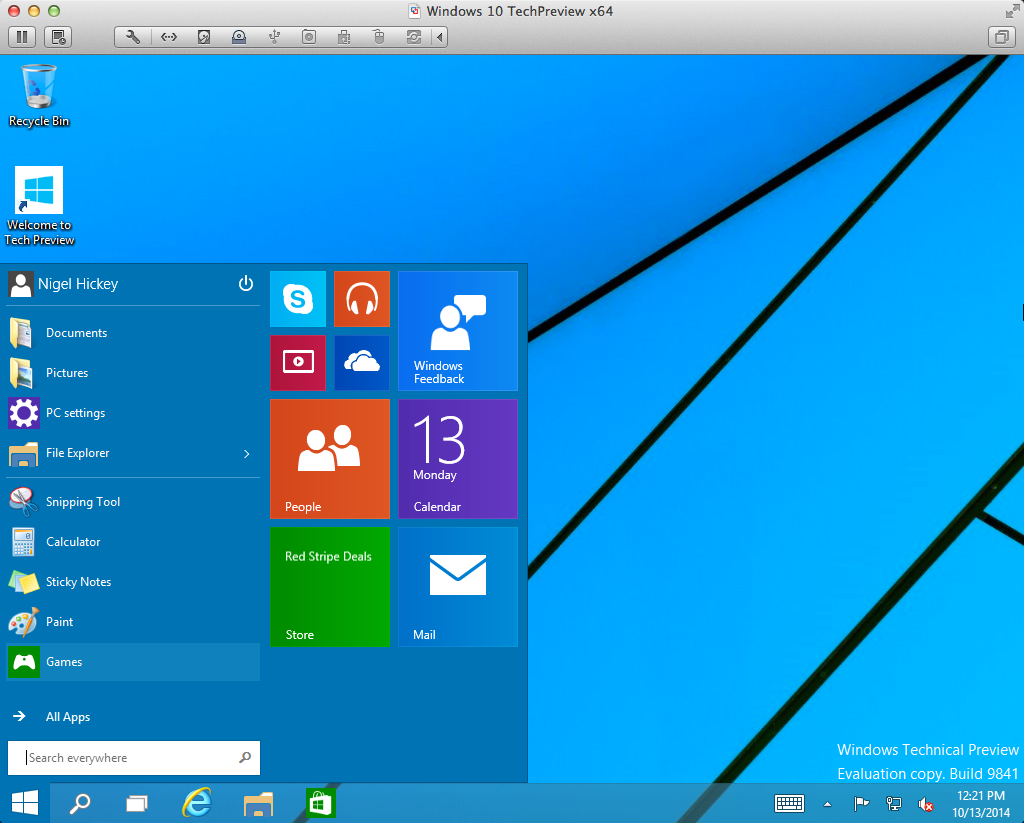This screenshot has width=1024, height=823.
Task: Click the mouse device icon in VM toolbar
Action: coord(379,37)
